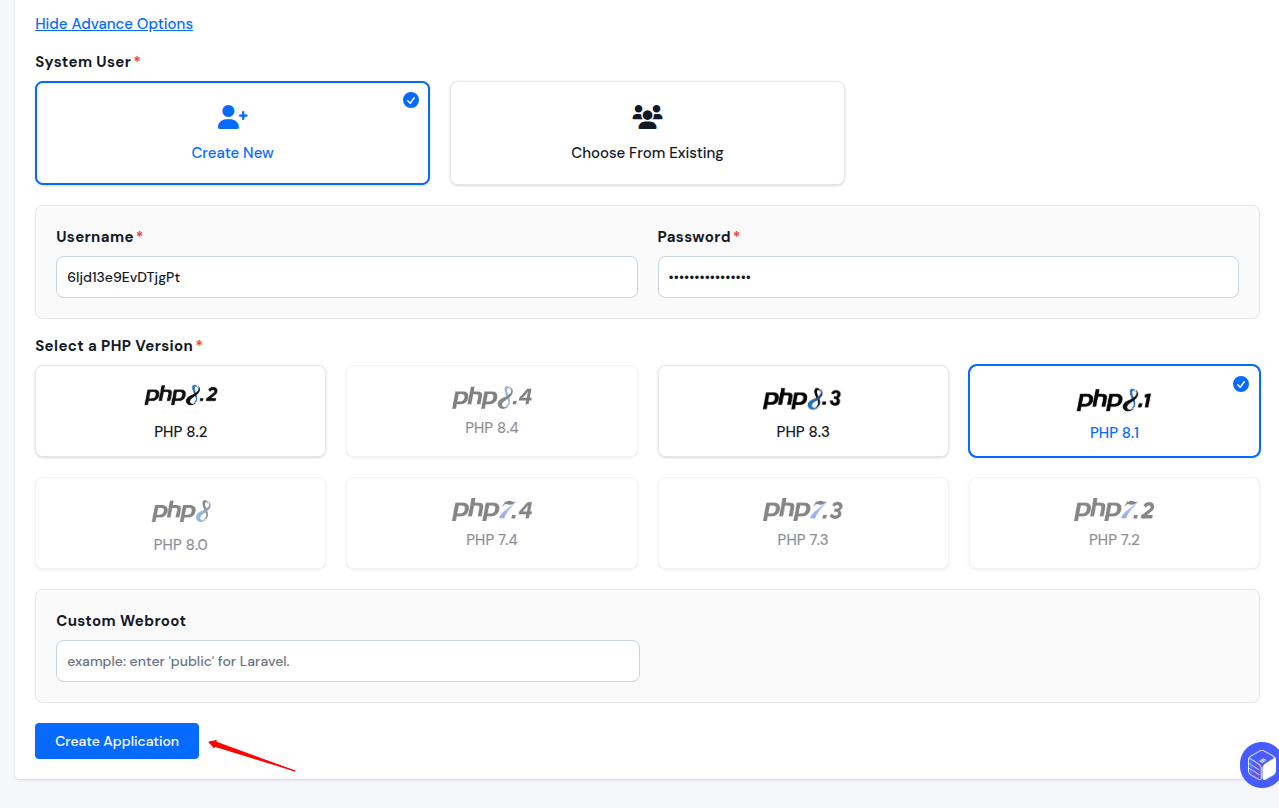Click the blue checkmark on Create New card
Viewport: 1279px width, 808px height.
pos(411,100)
